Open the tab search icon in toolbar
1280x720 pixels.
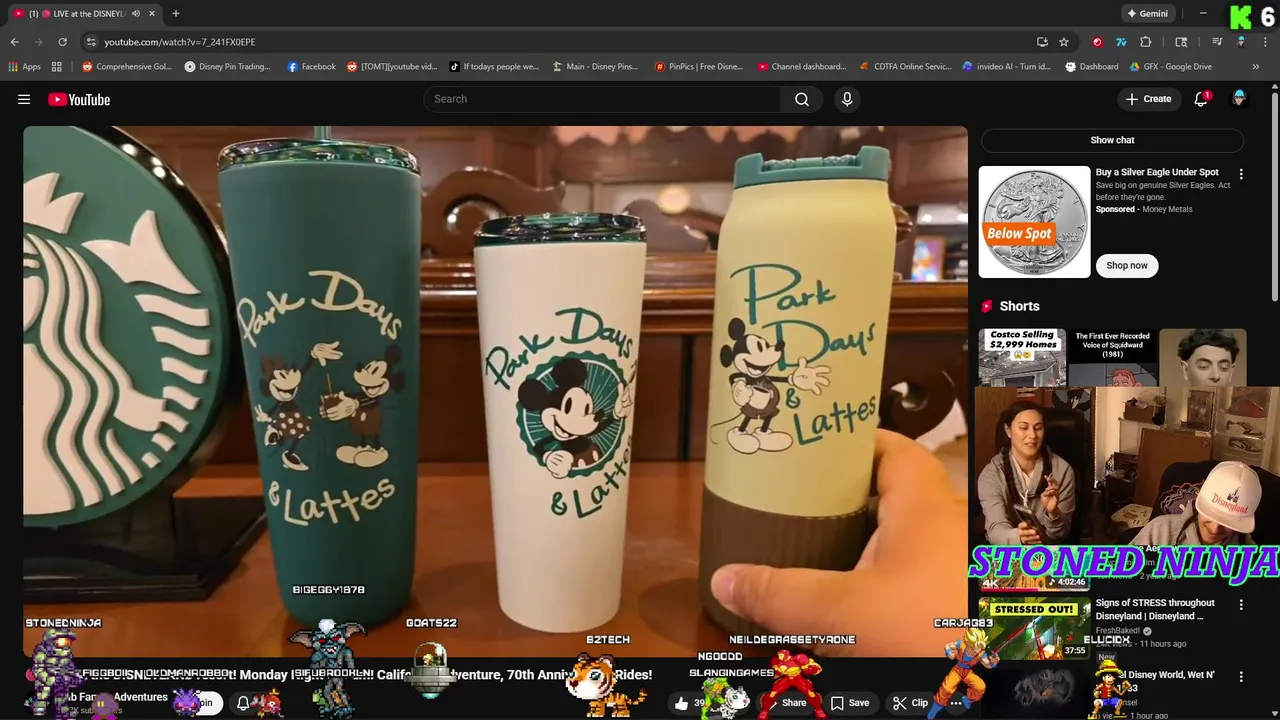[1181, 42]
